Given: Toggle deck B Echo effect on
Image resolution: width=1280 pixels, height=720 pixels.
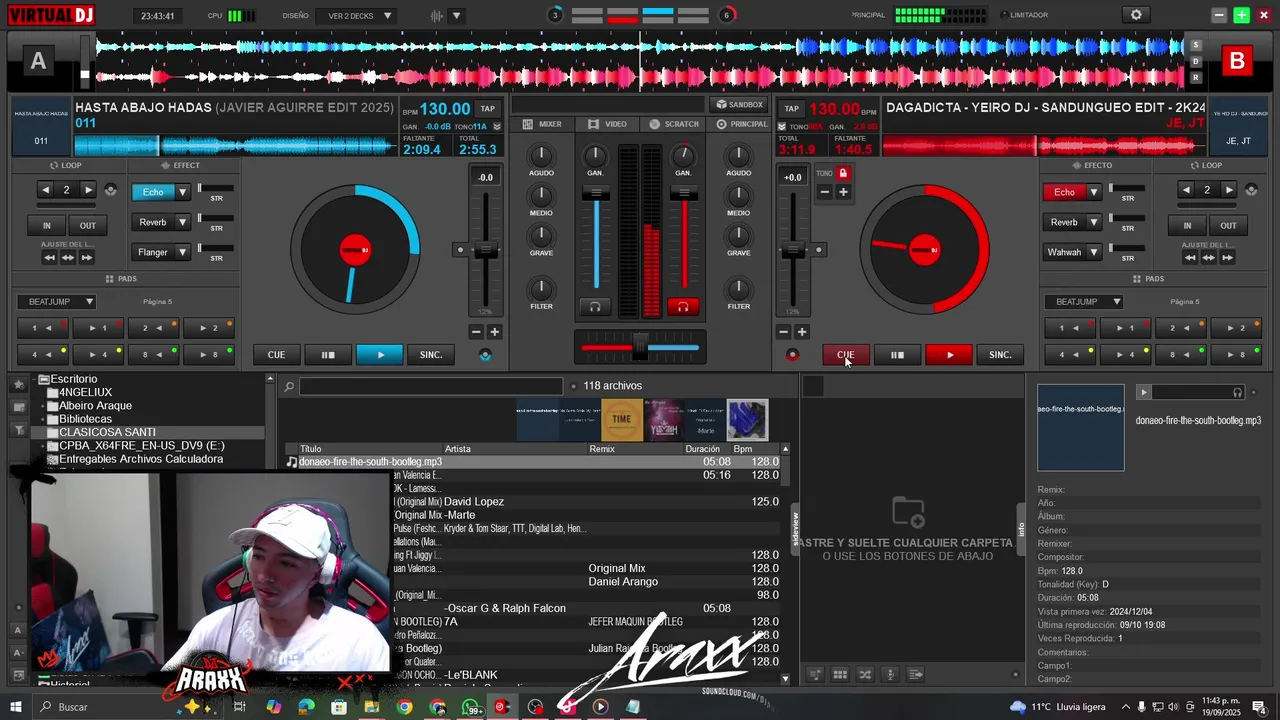Looking at the screenshot, I should [1064, 192].
